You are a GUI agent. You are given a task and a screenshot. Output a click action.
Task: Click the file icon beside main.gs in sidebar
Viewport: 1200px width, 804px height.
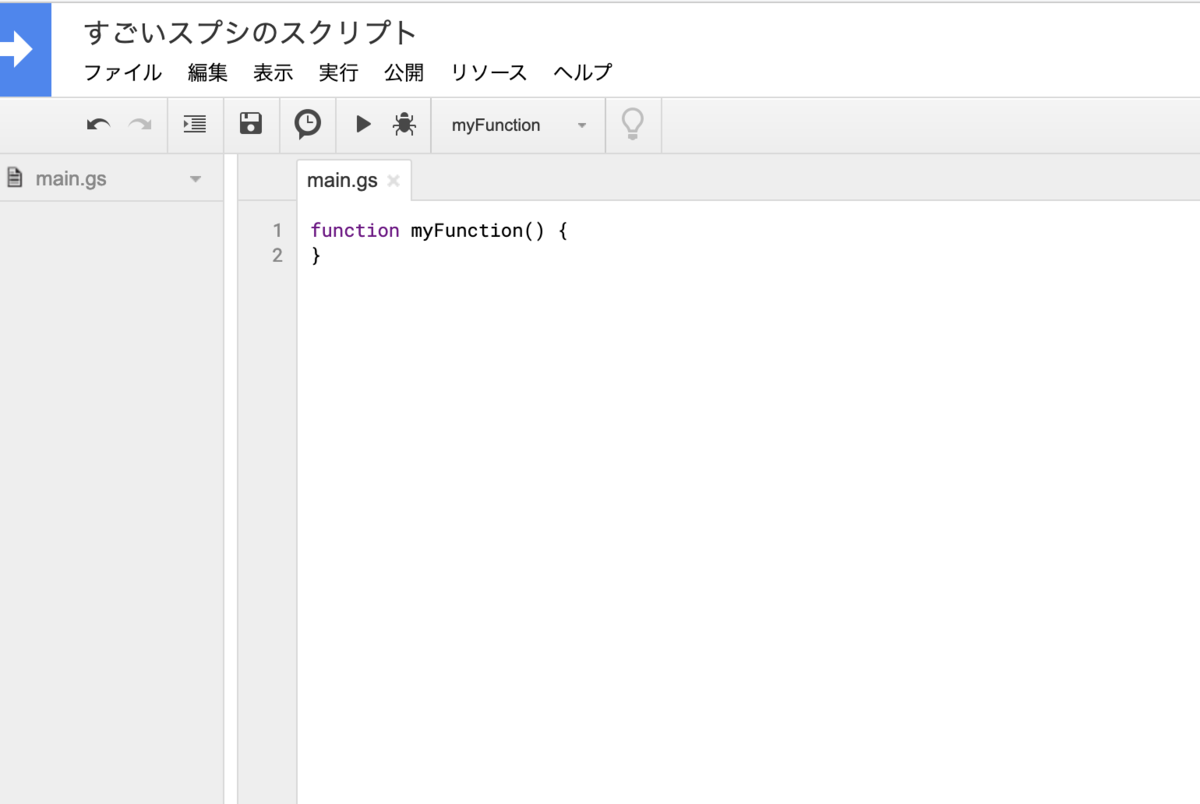click(x=17, y=178)
